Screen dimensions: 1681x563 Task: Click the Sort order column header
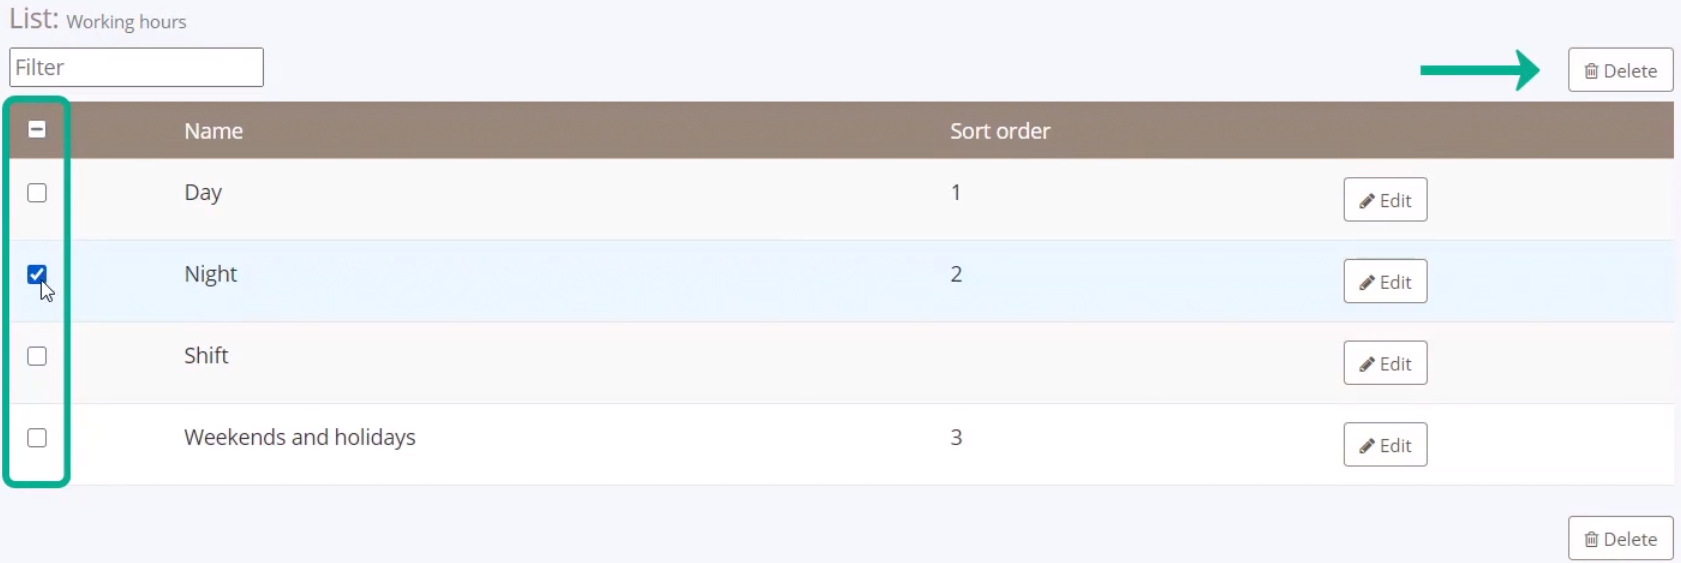[x=1000, y=131]
